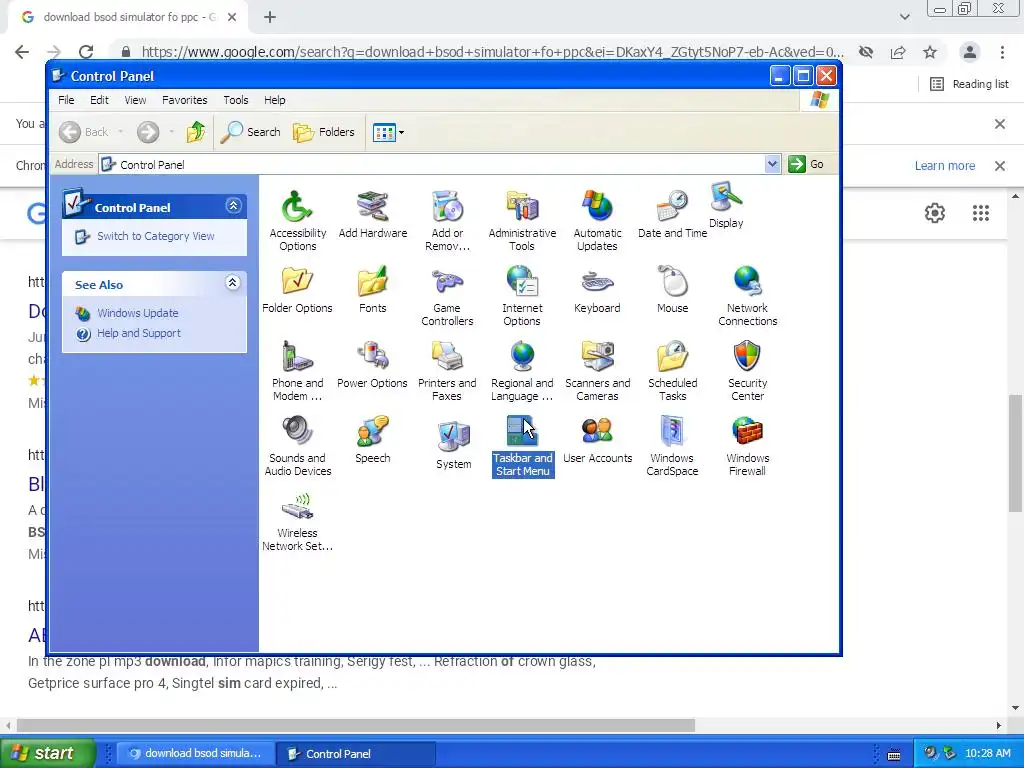Open Folder Options icon
Image resolution: width=1024 pixels, height=768 pixels.
tap(297, 290)
